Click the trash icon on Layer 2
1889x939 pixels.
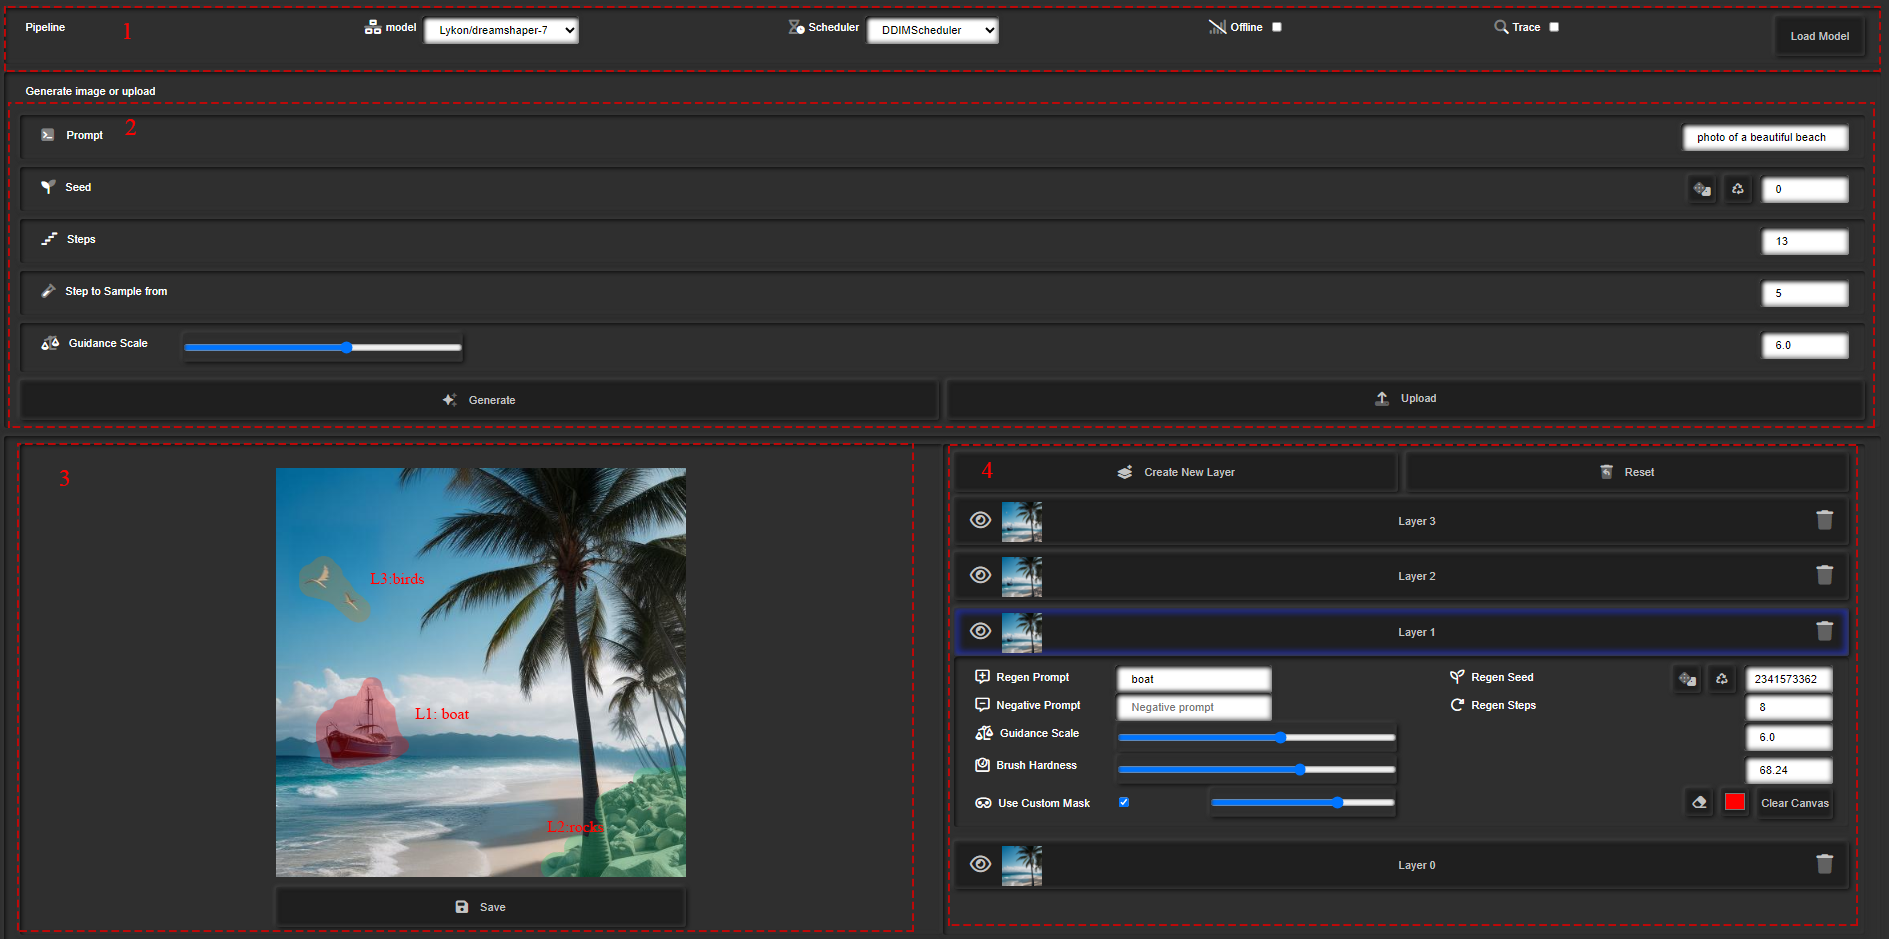pyautogui.click(x=1824, y=575)
